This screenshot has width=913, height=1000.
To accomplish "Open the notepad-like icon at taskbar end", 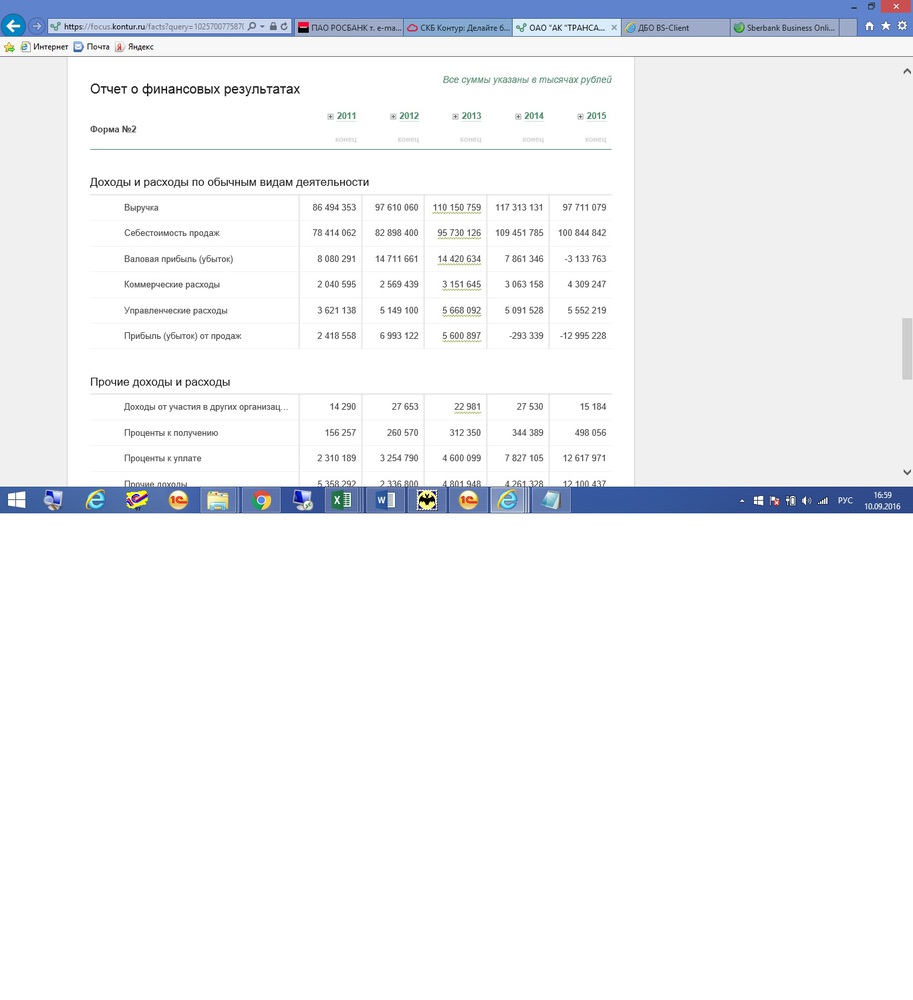I will 550,501.
